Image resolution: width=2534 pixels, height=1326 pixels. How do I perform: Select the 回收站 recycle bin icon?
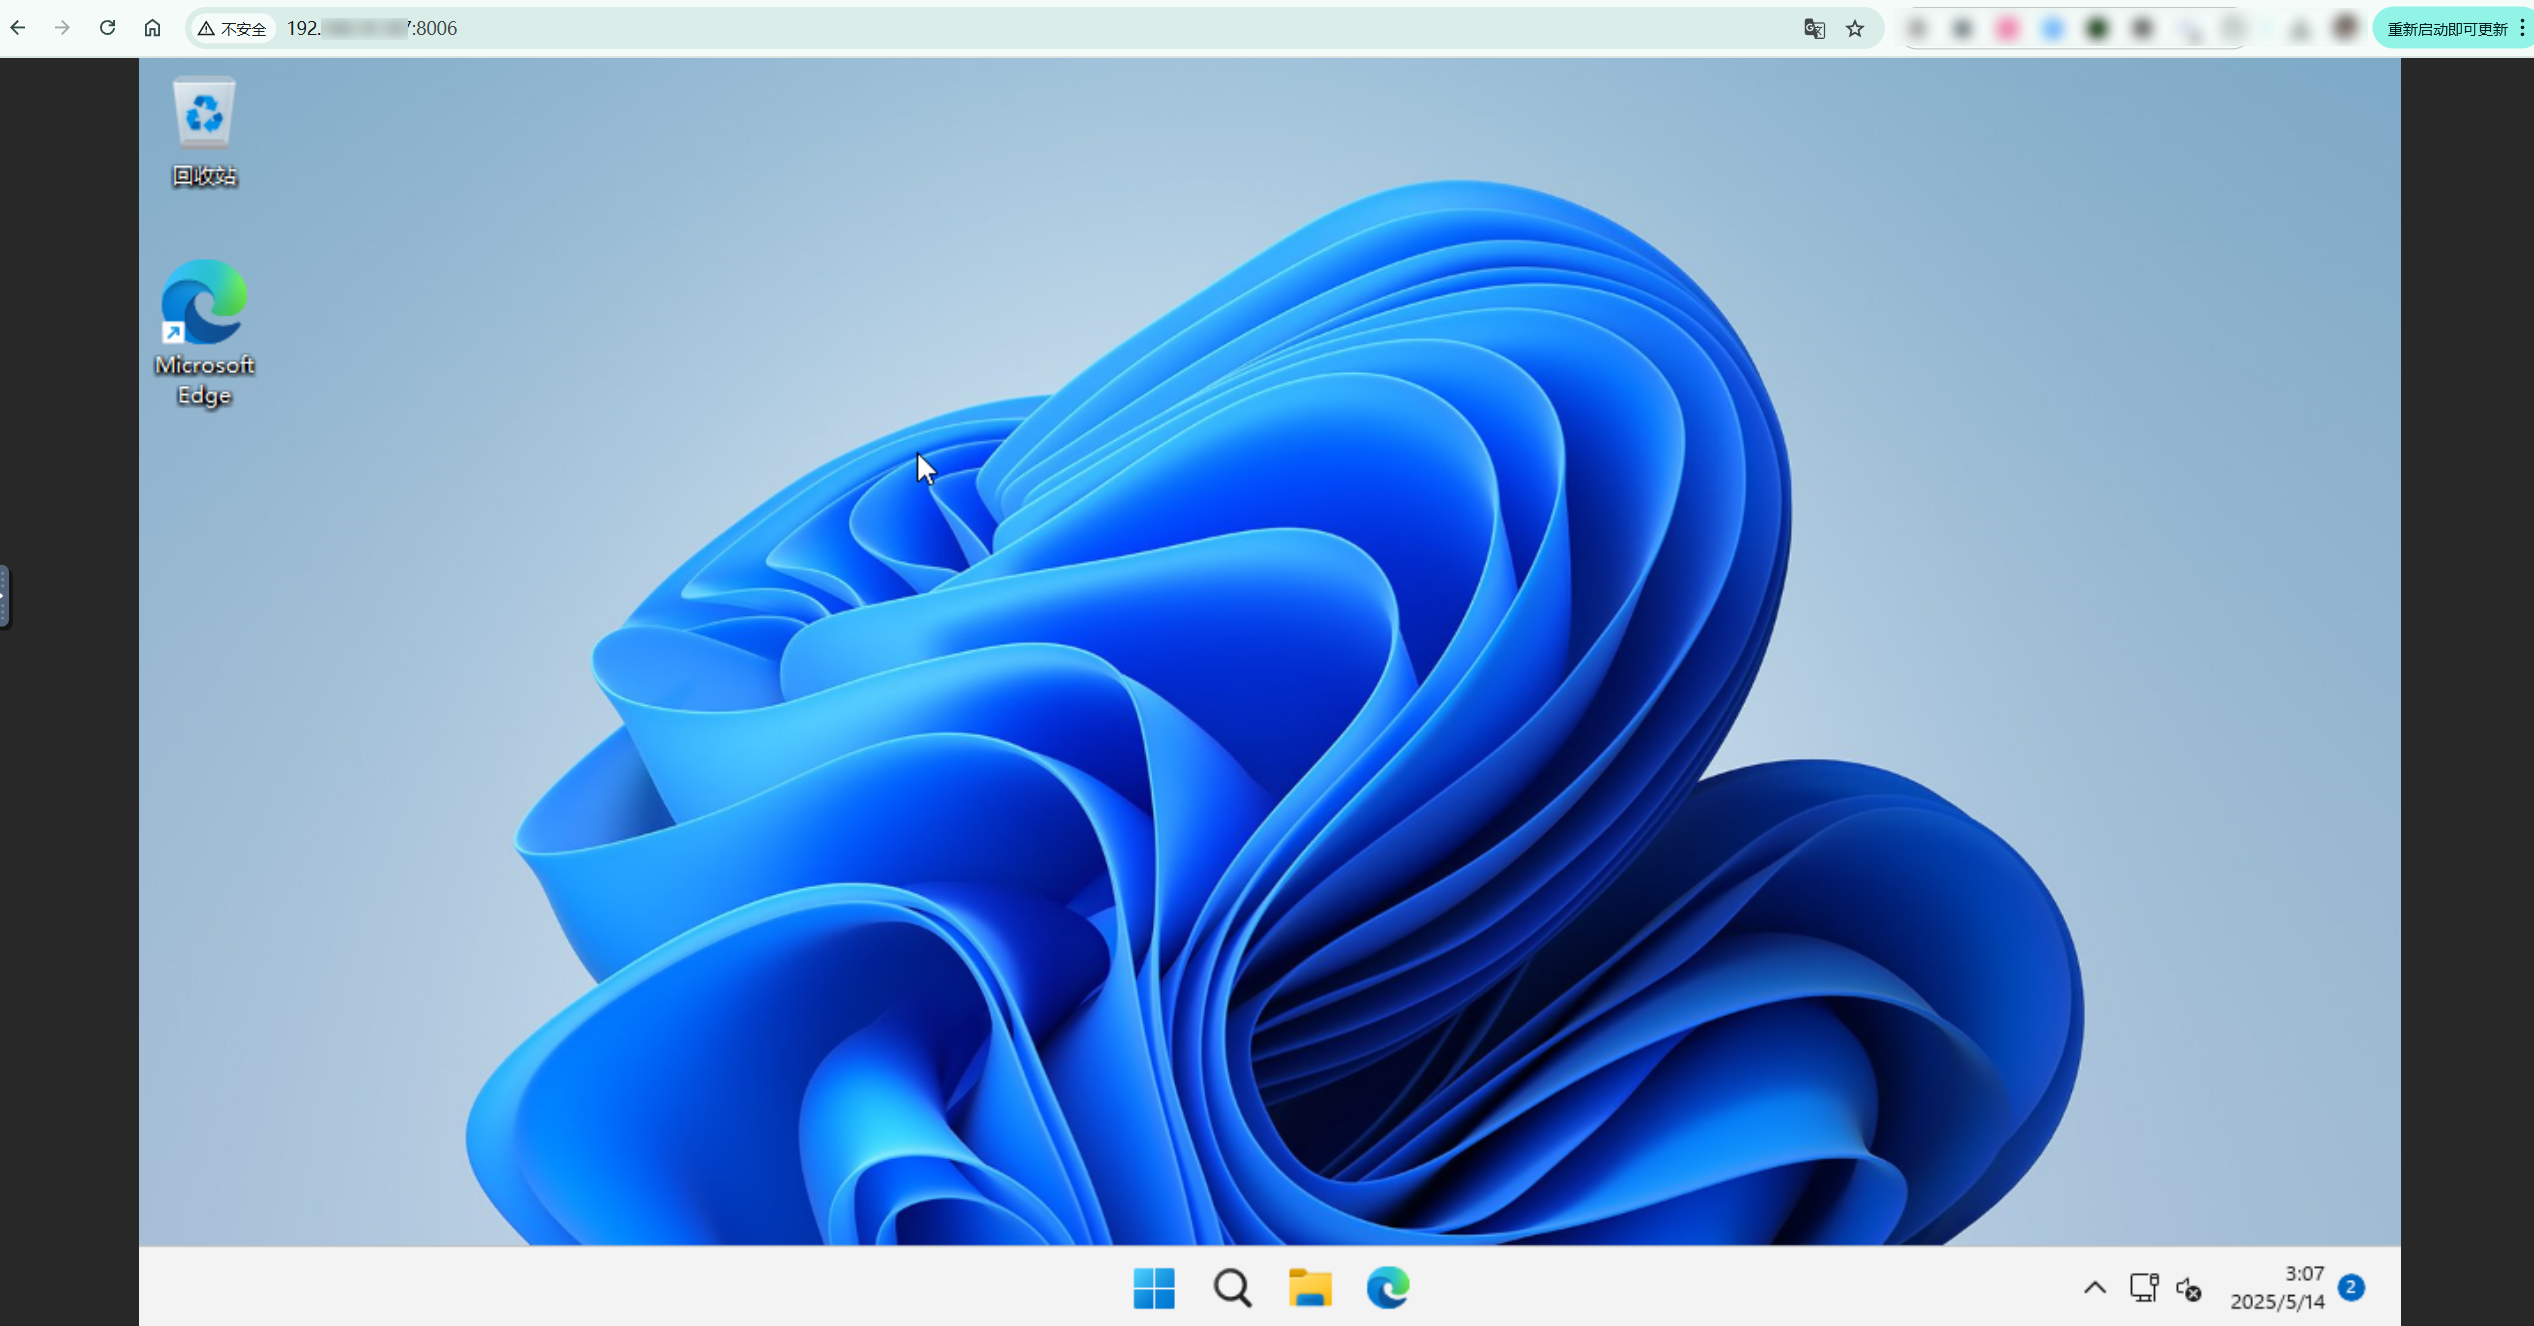point(204,132)
